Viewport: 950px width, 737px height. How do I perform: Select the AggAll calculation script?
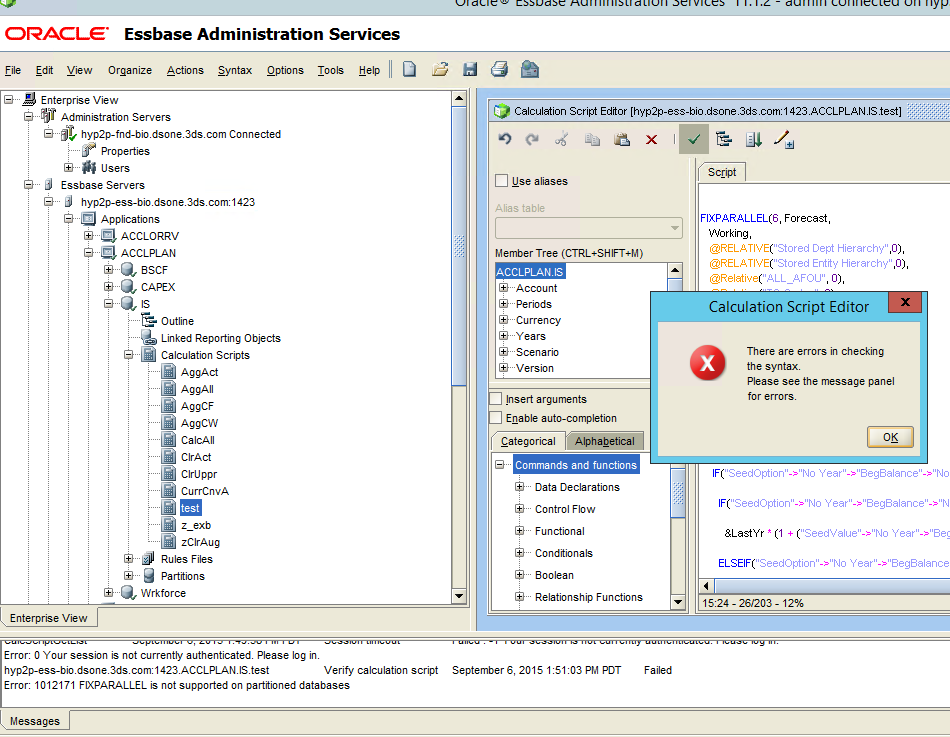pyautogui.click(x=197, y=389)
